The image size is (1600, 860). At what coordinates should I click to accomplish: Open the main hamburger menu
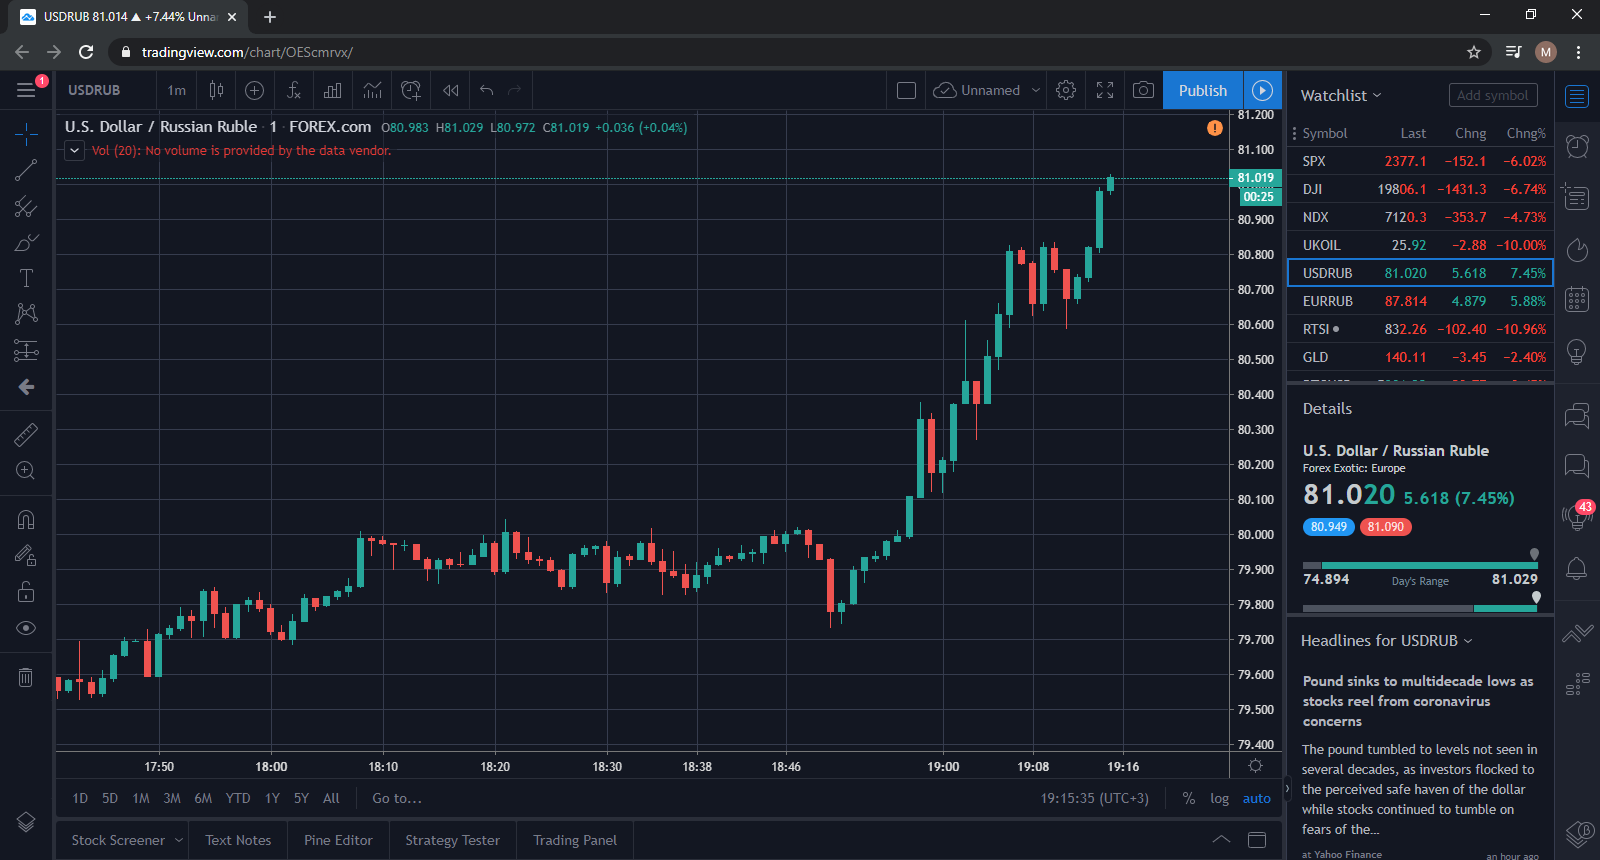(x=26, y=90)
